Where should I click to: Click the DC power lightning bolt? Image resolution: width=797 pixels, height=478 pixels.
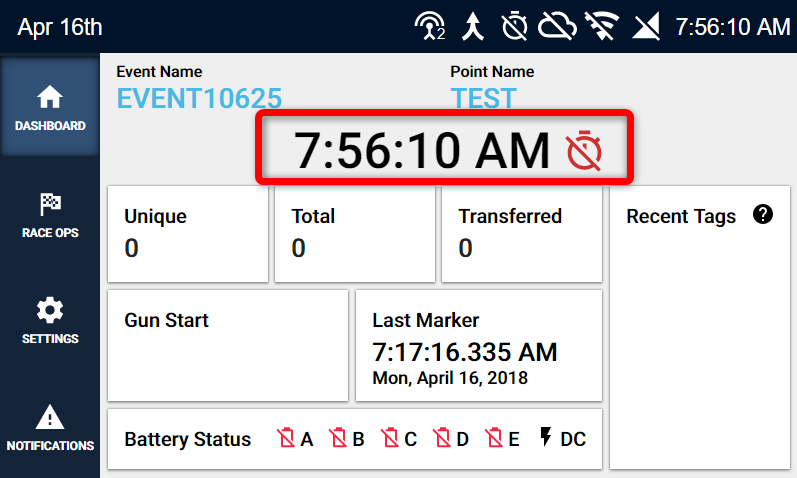pyautogui.click(x=545, y=438)
